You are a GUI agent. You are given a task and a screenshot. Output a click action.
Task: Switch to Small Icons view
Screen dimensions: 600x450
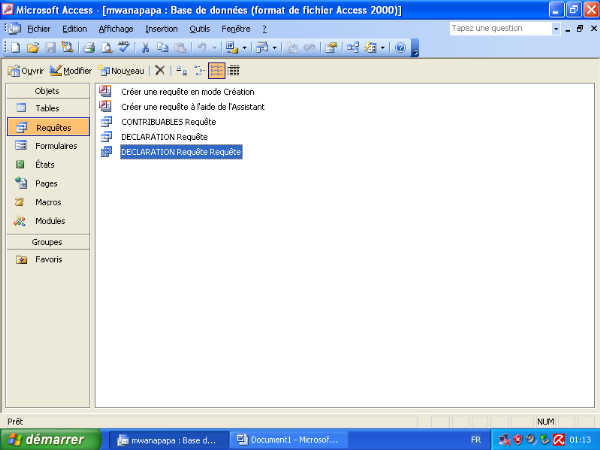199,70
